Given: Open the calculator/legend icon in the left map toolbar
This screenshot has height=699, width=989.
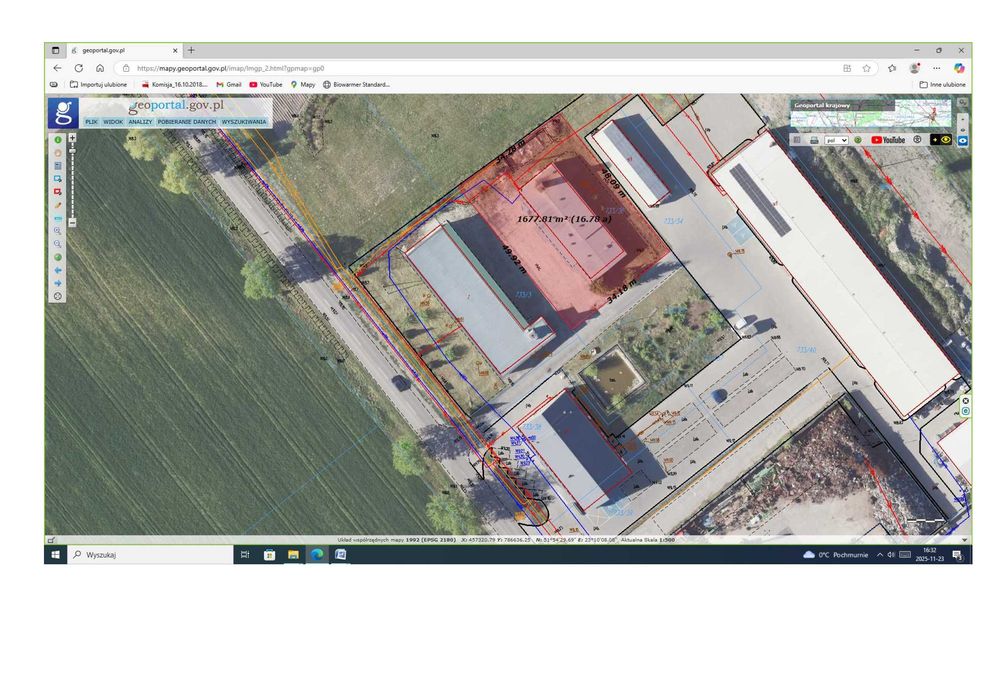Looking at the screenshot, I should pos(58,165).
